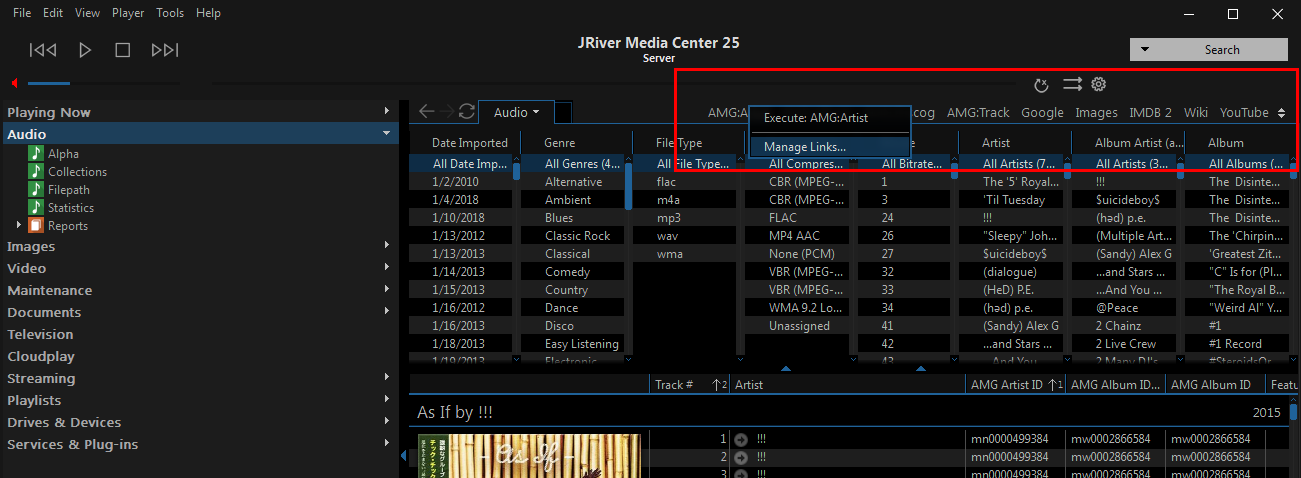The height and width of the screenshot is (478, 1301).
Task: Open the View menu
Action: pos(87,13)
